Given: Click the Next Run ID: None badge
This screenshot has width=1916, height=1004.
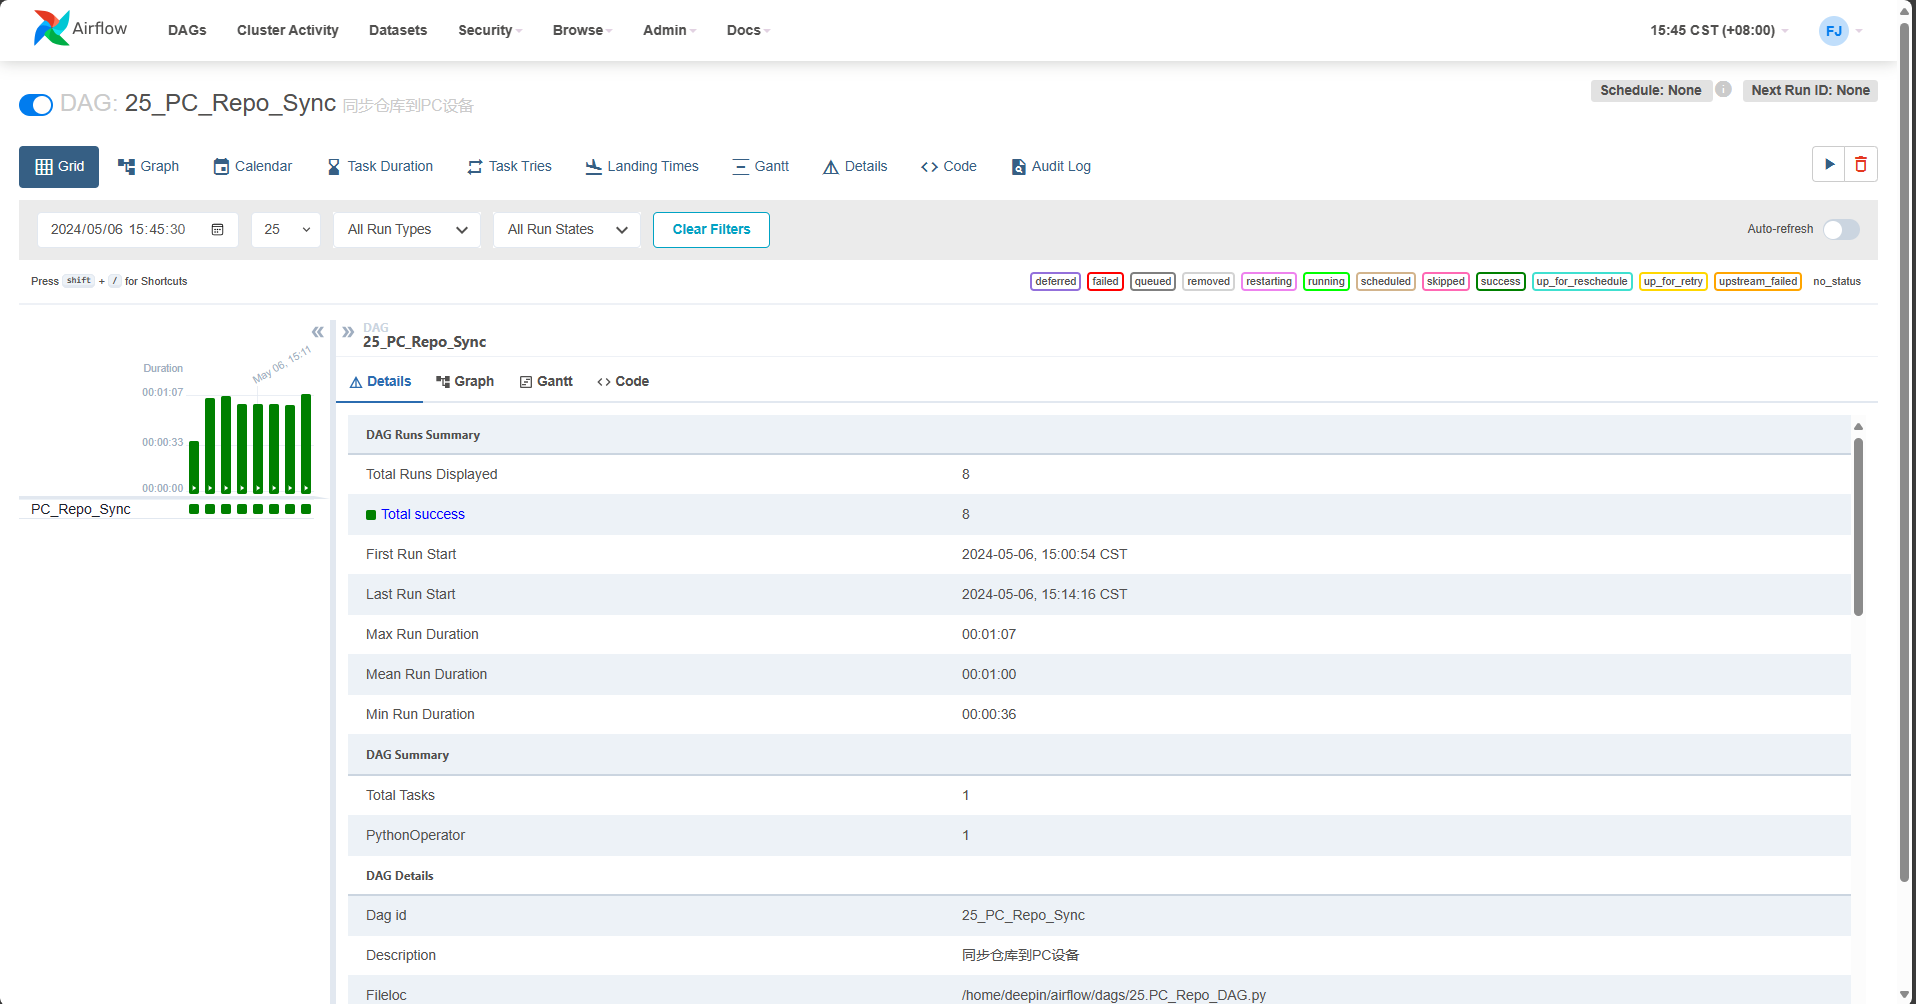Looking at the screenshot, I should pos(1810,90).
